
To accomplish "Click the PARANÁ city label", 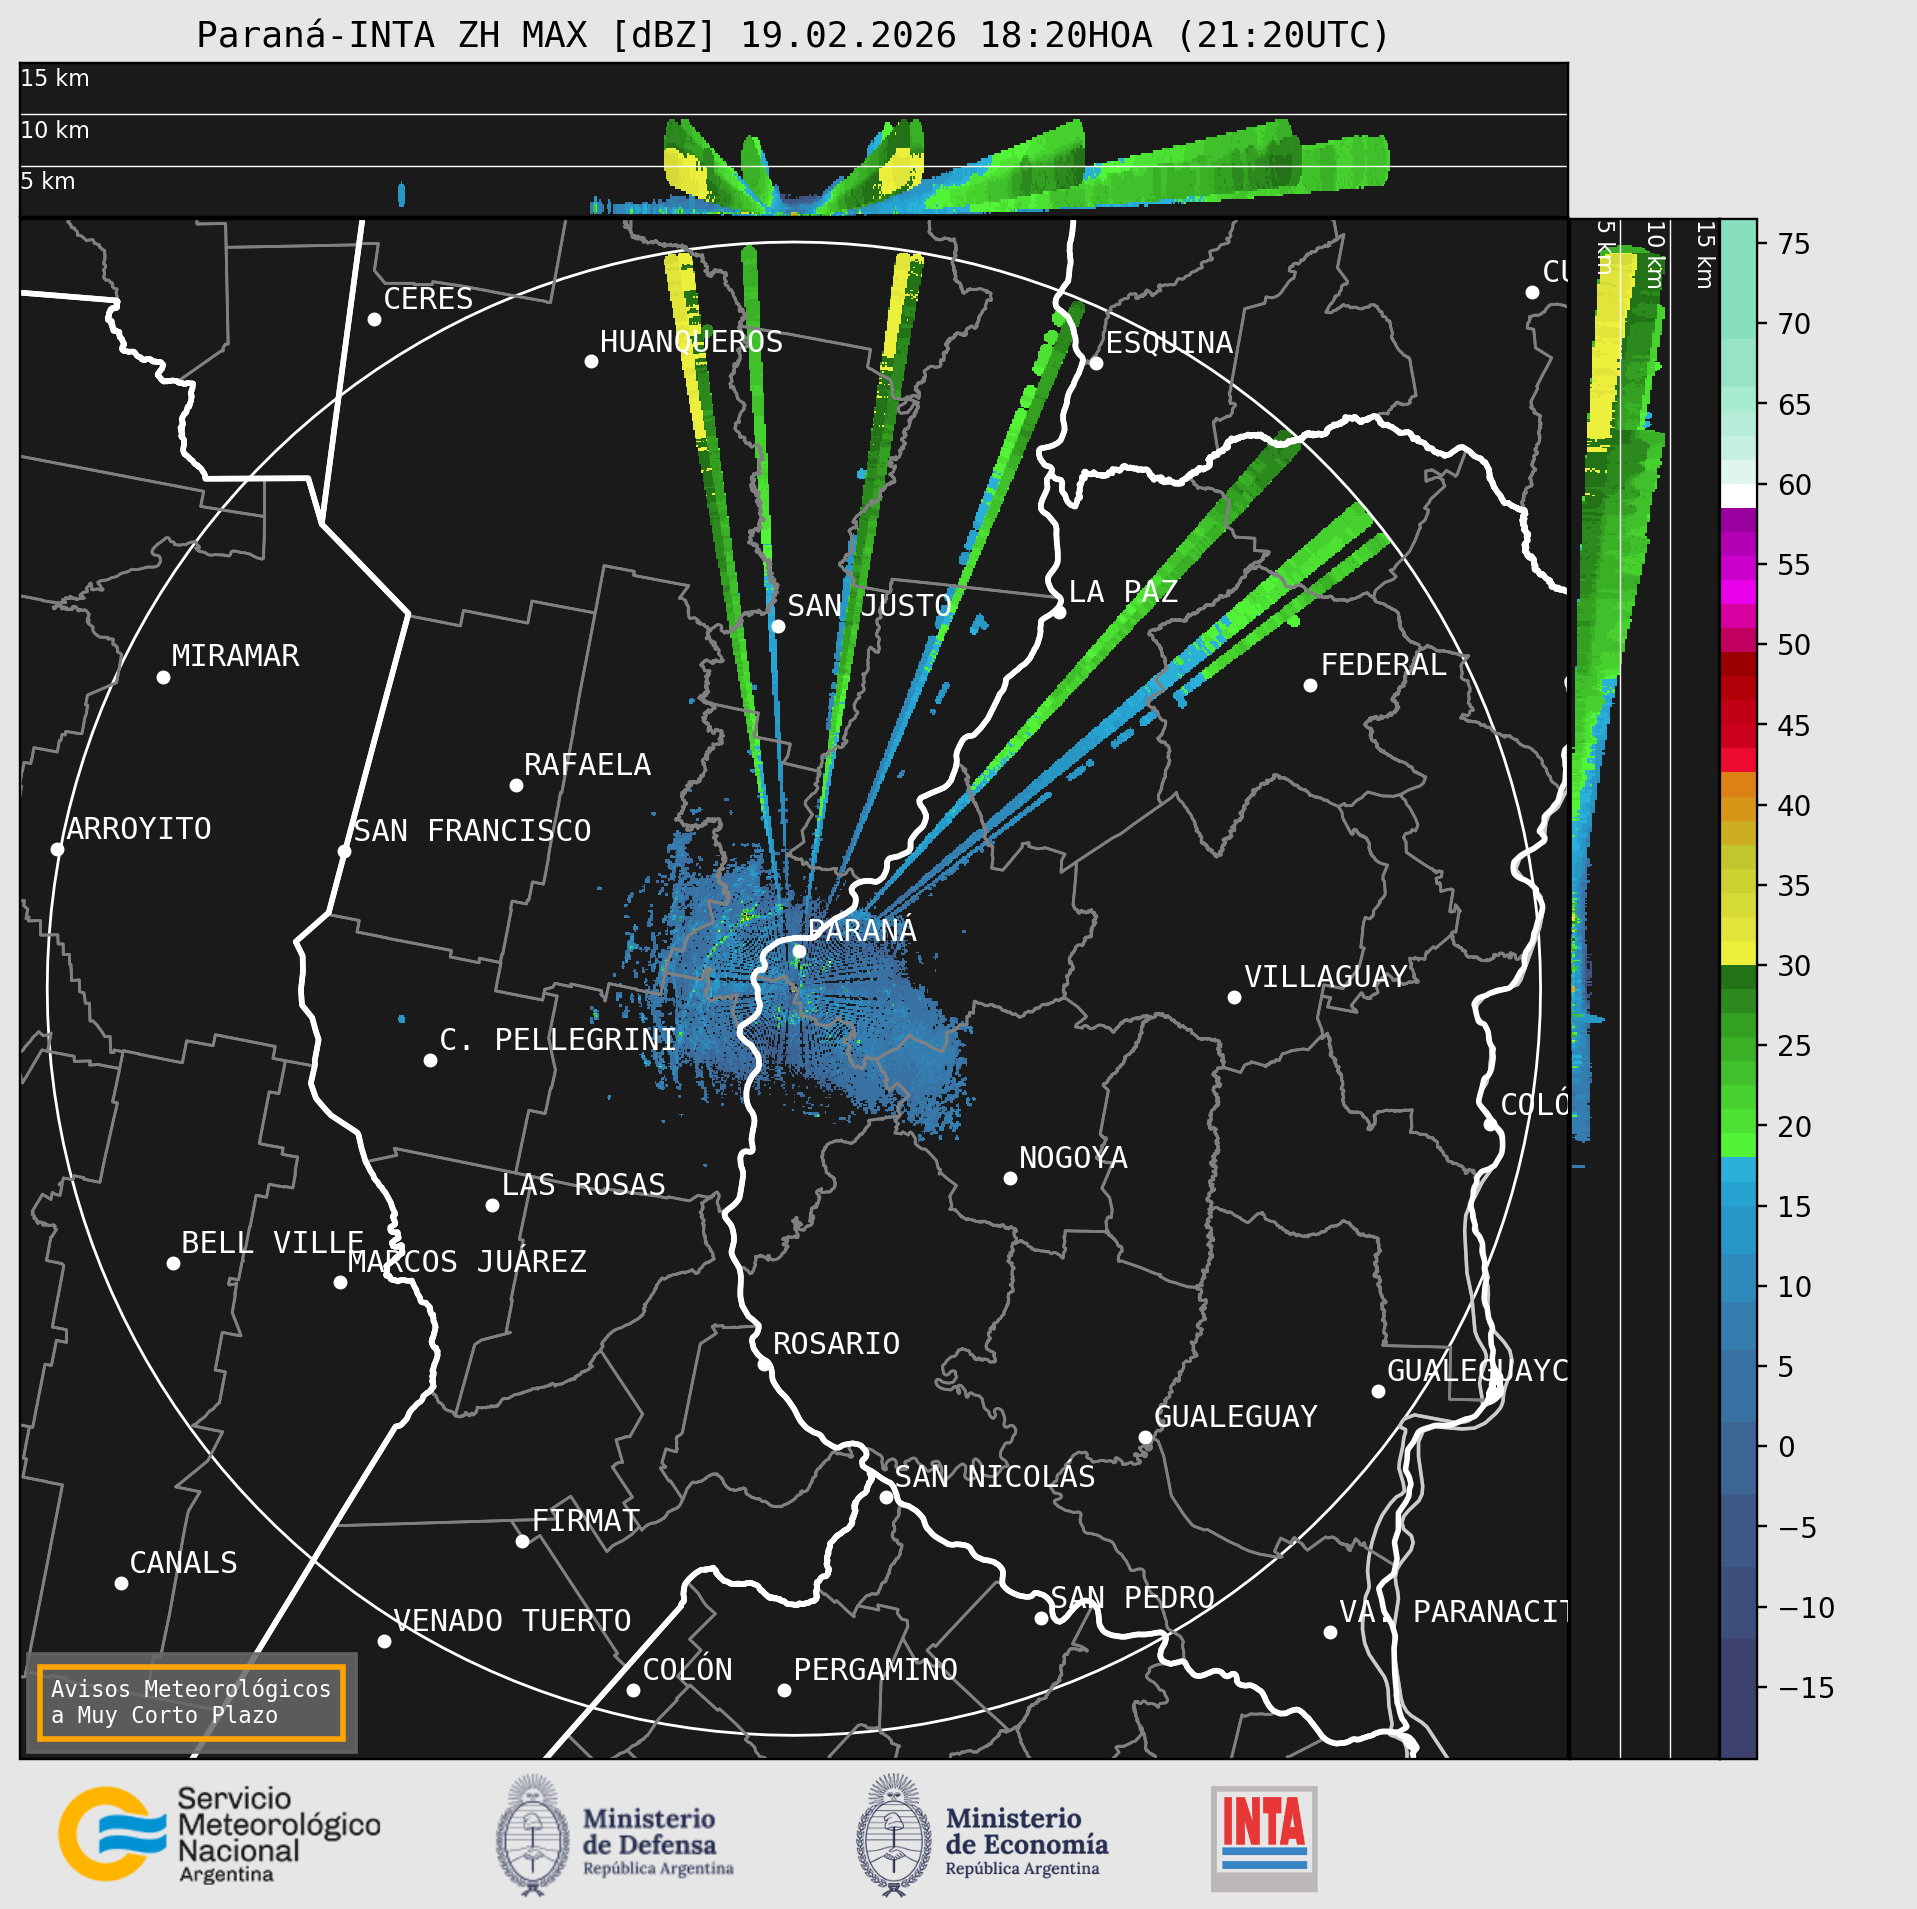I will click(862, 931).
